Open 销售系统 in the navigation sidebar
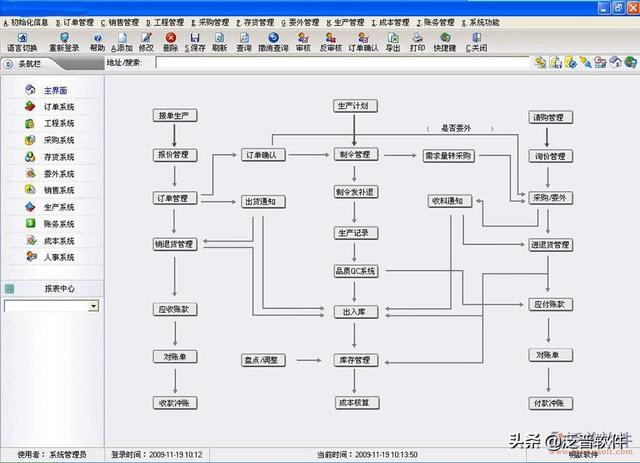640x463 pixels. [59, 190]
